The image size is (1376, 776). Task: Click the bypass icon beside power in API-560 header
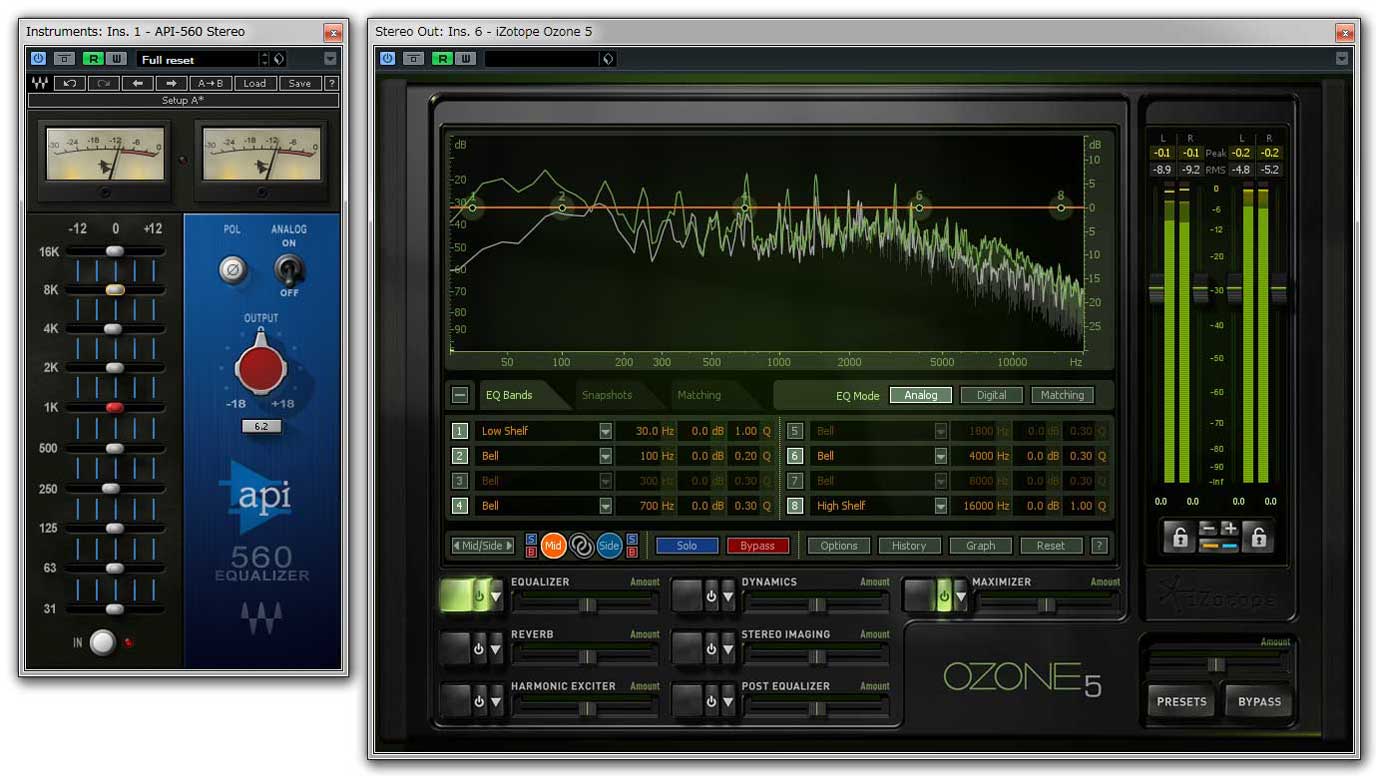[x=64, y=59]
